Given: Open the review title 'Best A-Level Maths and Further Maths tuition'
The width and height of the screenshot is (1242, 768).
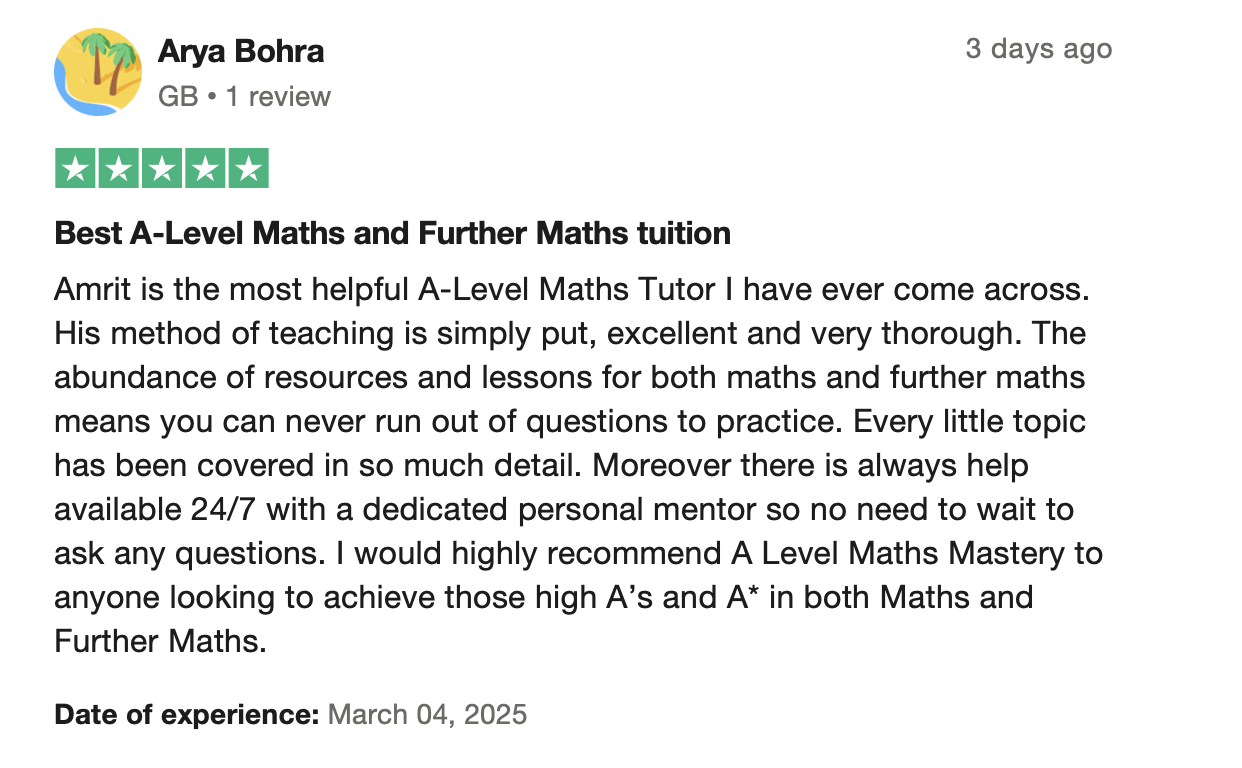Looking at the screenshot, I should point(392,234).
